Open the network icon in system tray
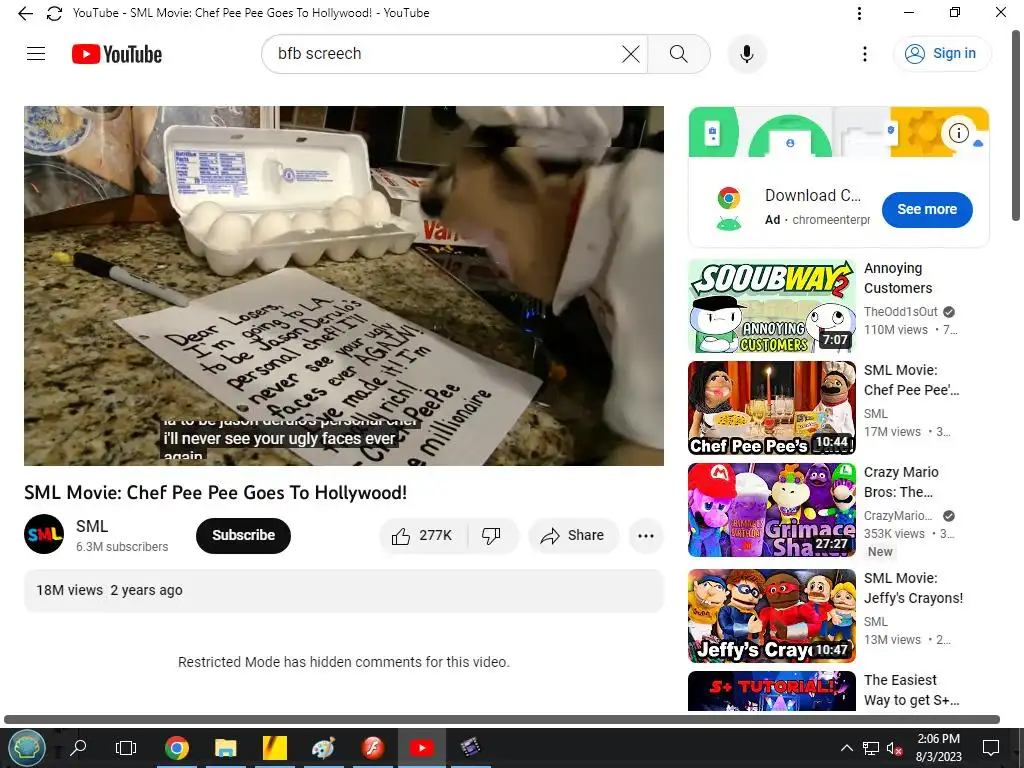The image size is (1024, 768). tap(871, 748)
